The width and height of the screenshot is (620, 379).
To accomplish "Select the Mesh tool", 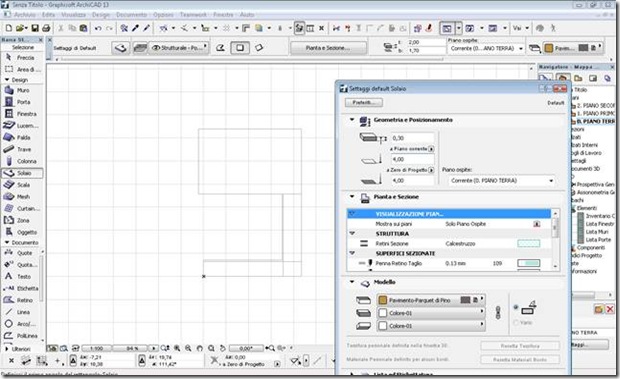I will (22, 197).
